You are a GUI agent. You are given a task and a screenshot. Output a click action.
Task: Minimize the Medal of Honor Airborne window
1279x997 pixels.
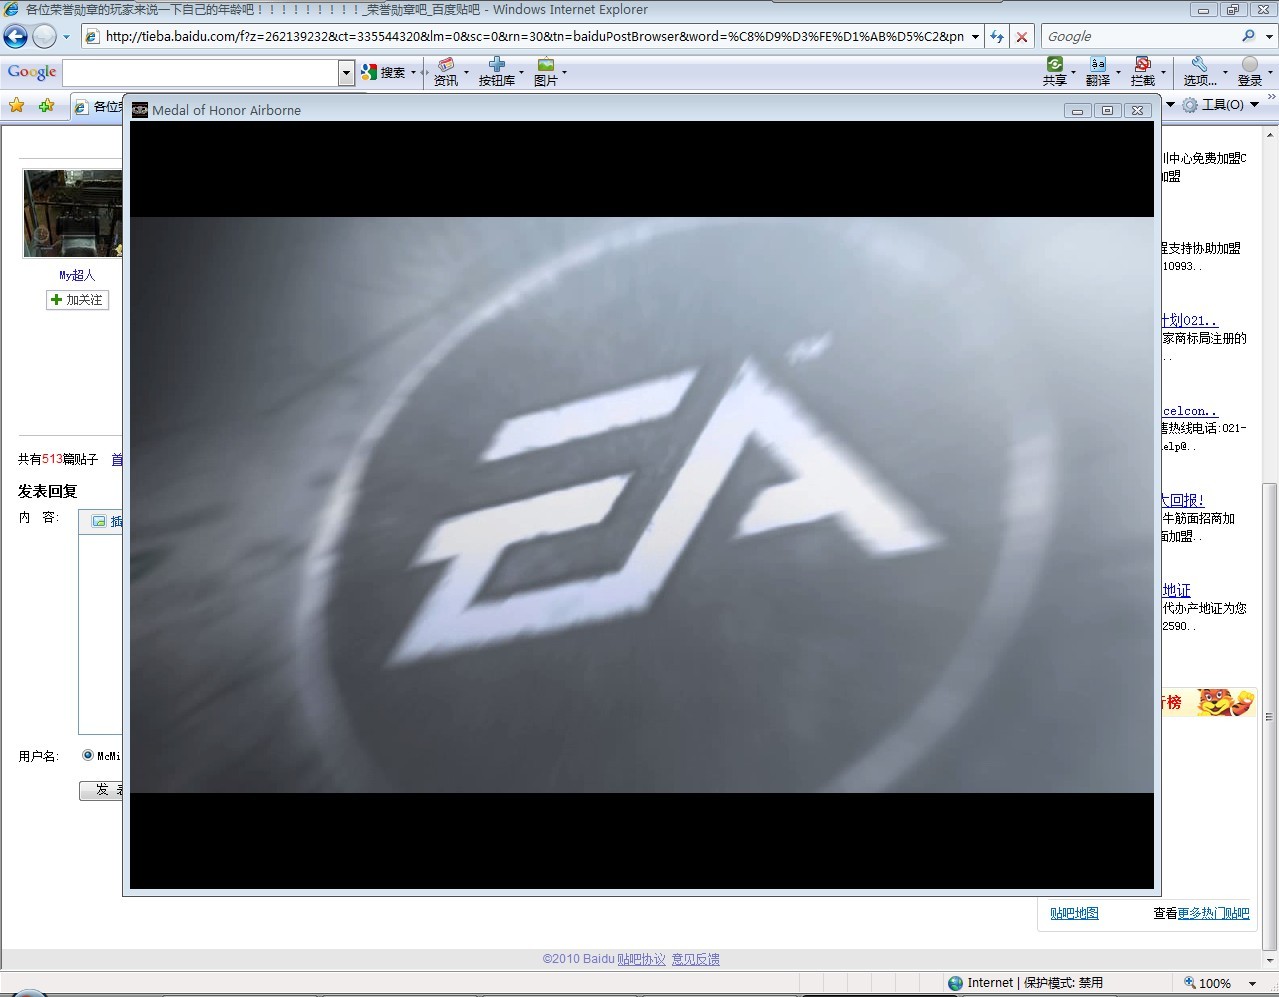1077,110
